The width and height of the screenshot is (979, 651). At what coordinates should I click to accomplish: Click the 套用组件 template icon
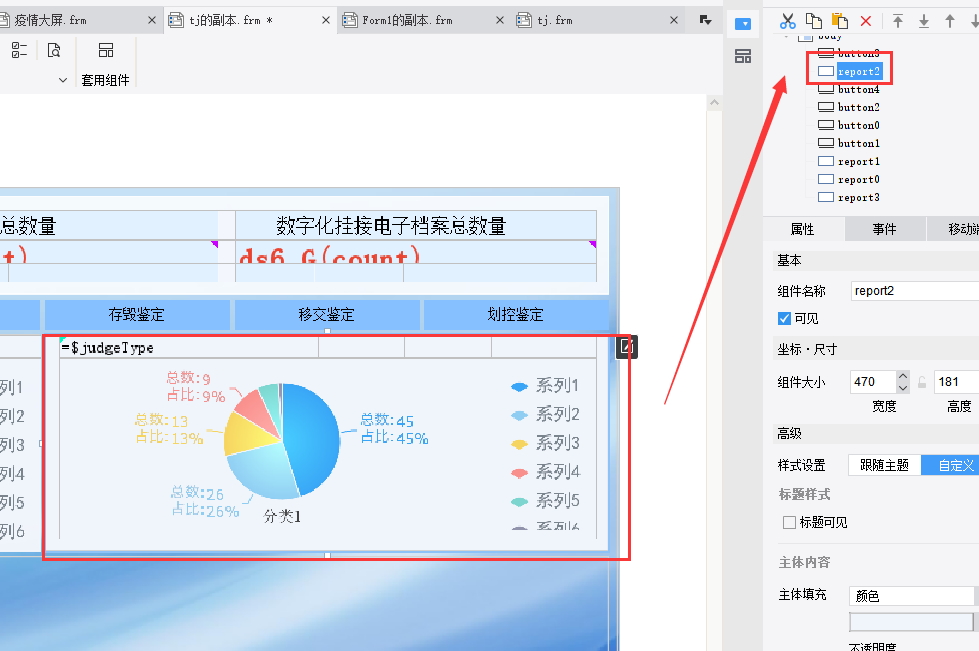106,50
